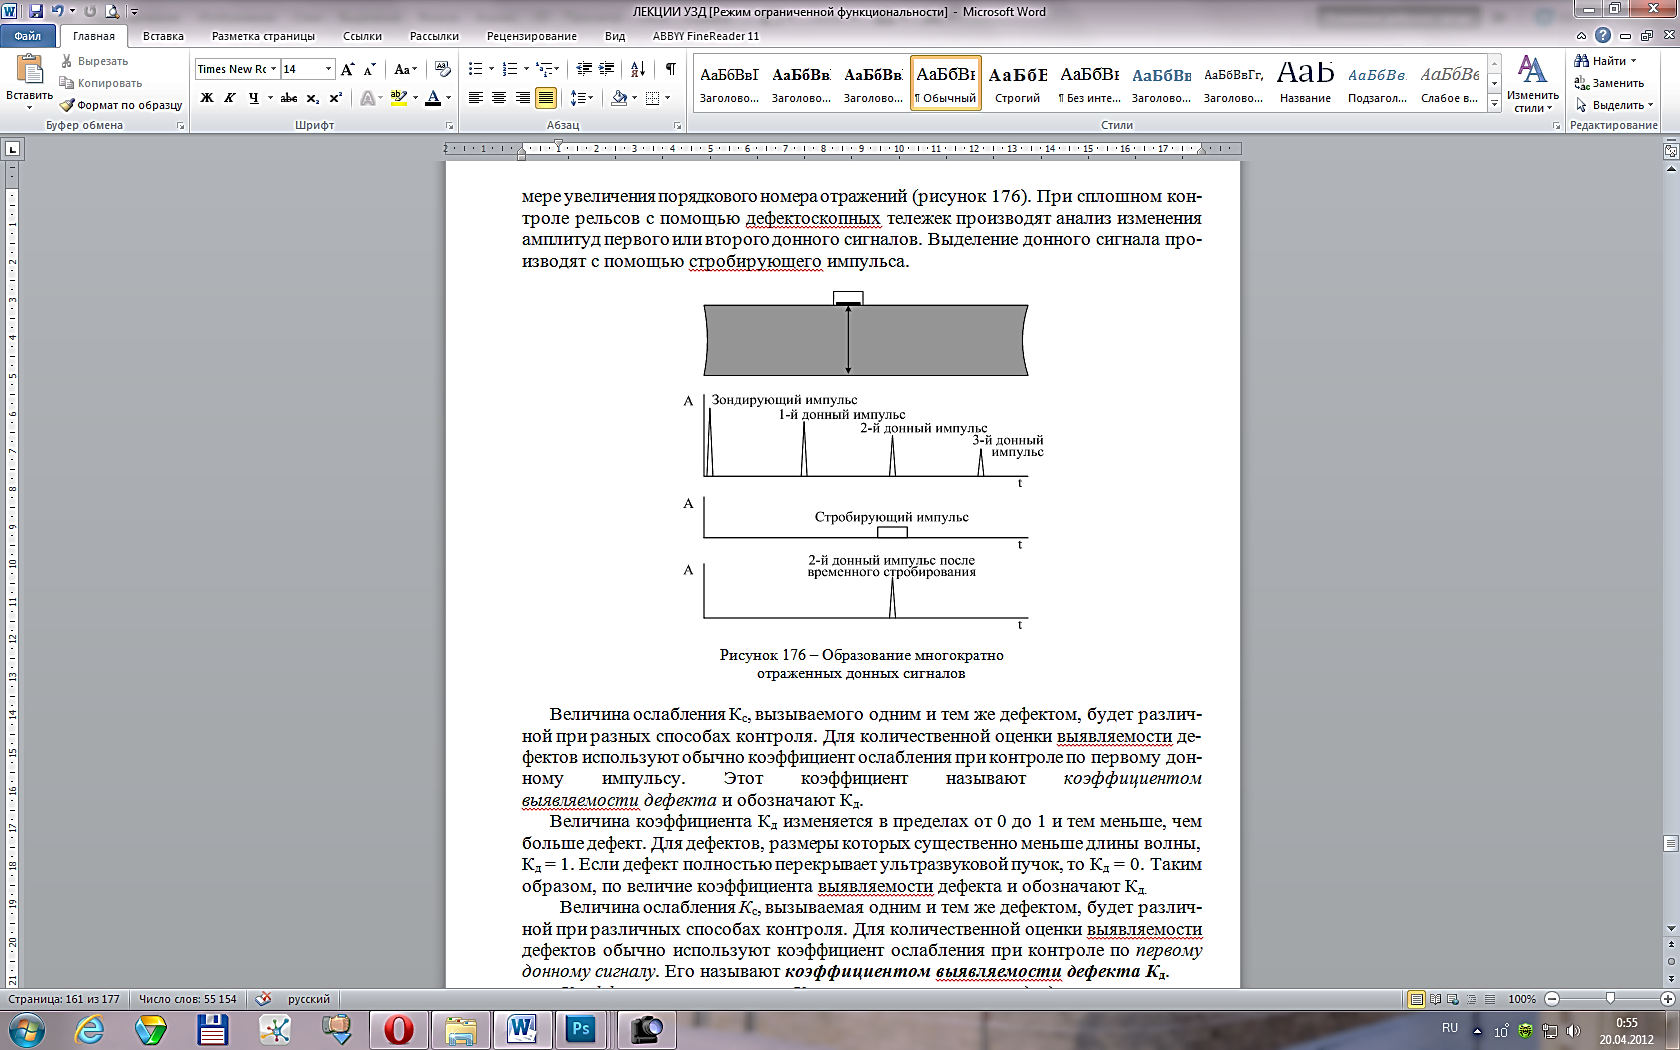Viewport: 1680px width, 1050px height.
Task: Open the Paragraph dialog launcher (Абзац)
Action: (678, 126)
